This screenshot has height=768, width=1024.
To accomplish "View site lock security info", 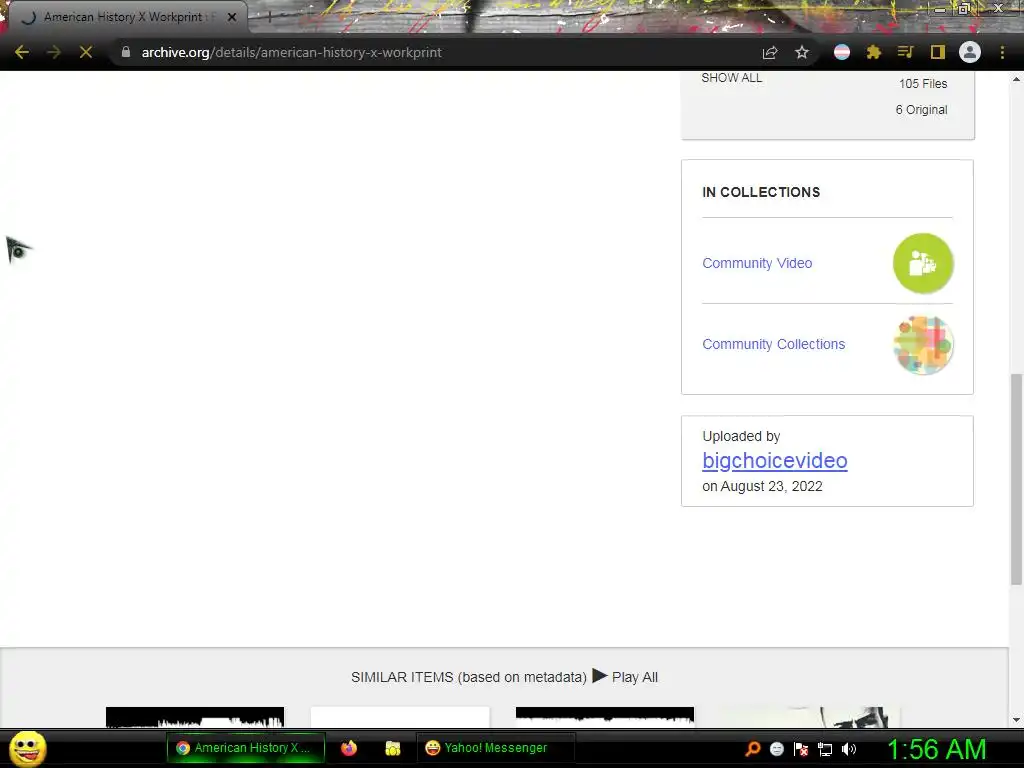I will click(126, 52).
